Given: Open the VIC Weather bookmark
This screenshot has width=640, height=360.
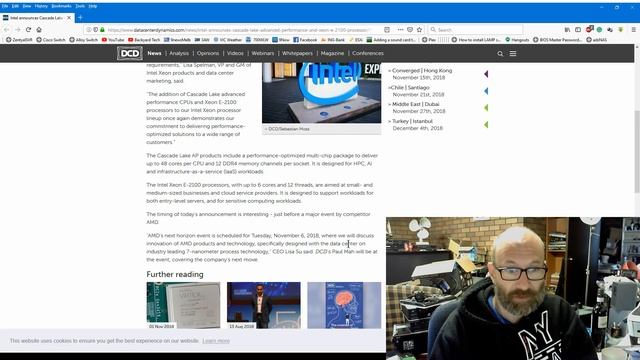Looking at the screenshot, I should [228, 40].
